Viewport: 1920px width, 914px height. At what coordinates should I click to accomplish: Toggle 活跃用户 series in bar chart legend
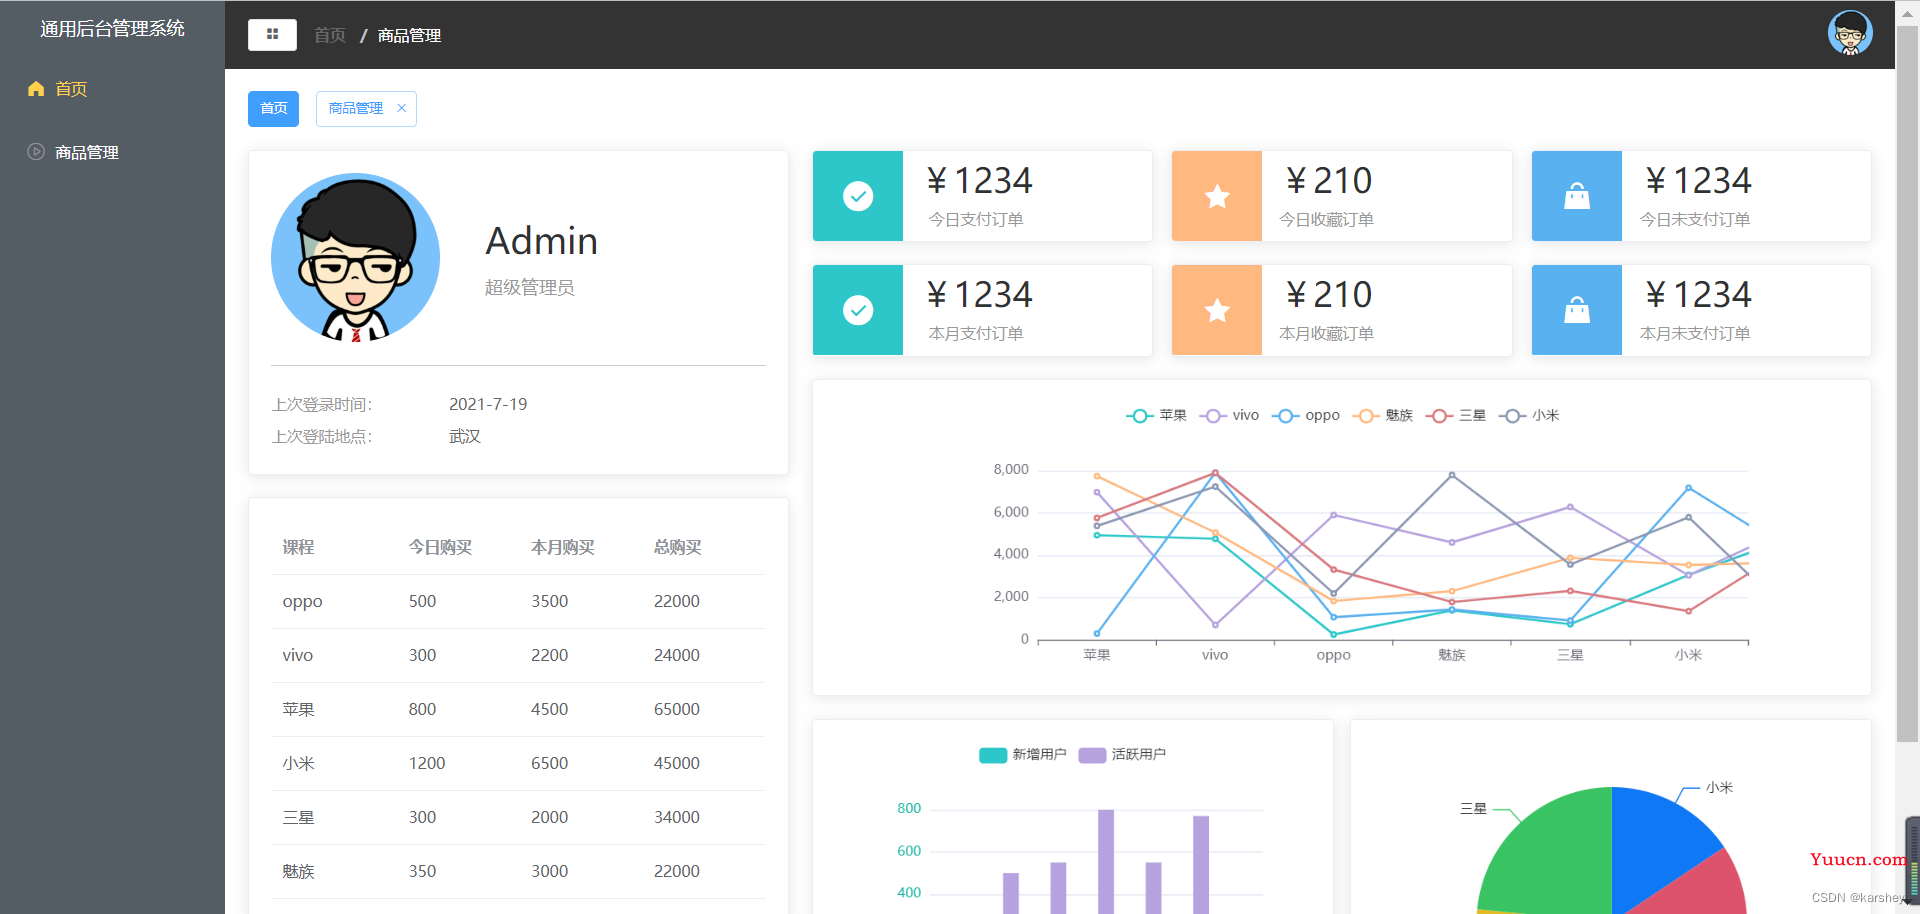[1122, 755]
